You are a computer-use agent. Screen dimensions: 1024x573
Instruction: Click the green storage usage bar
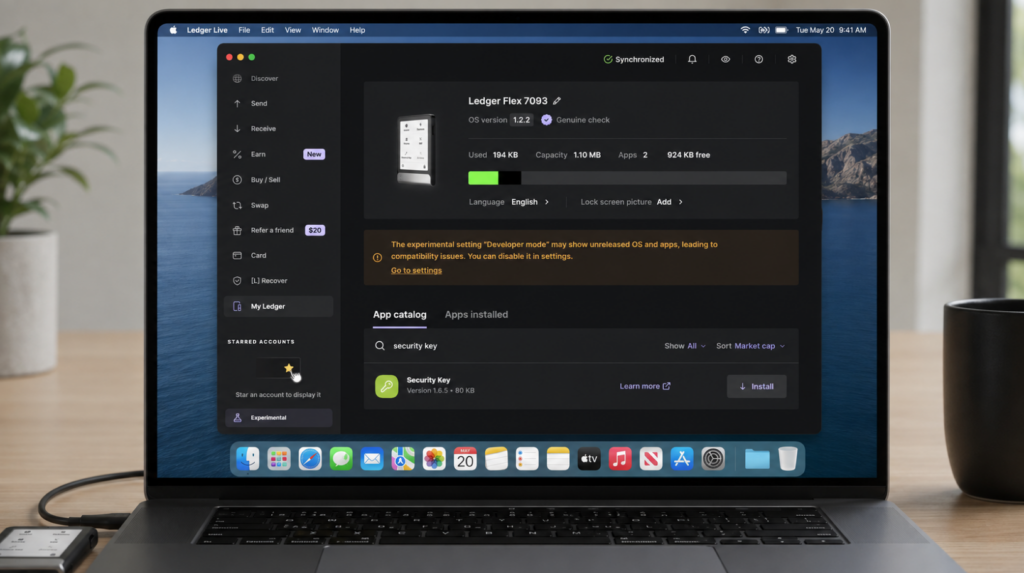pos(483,178)
